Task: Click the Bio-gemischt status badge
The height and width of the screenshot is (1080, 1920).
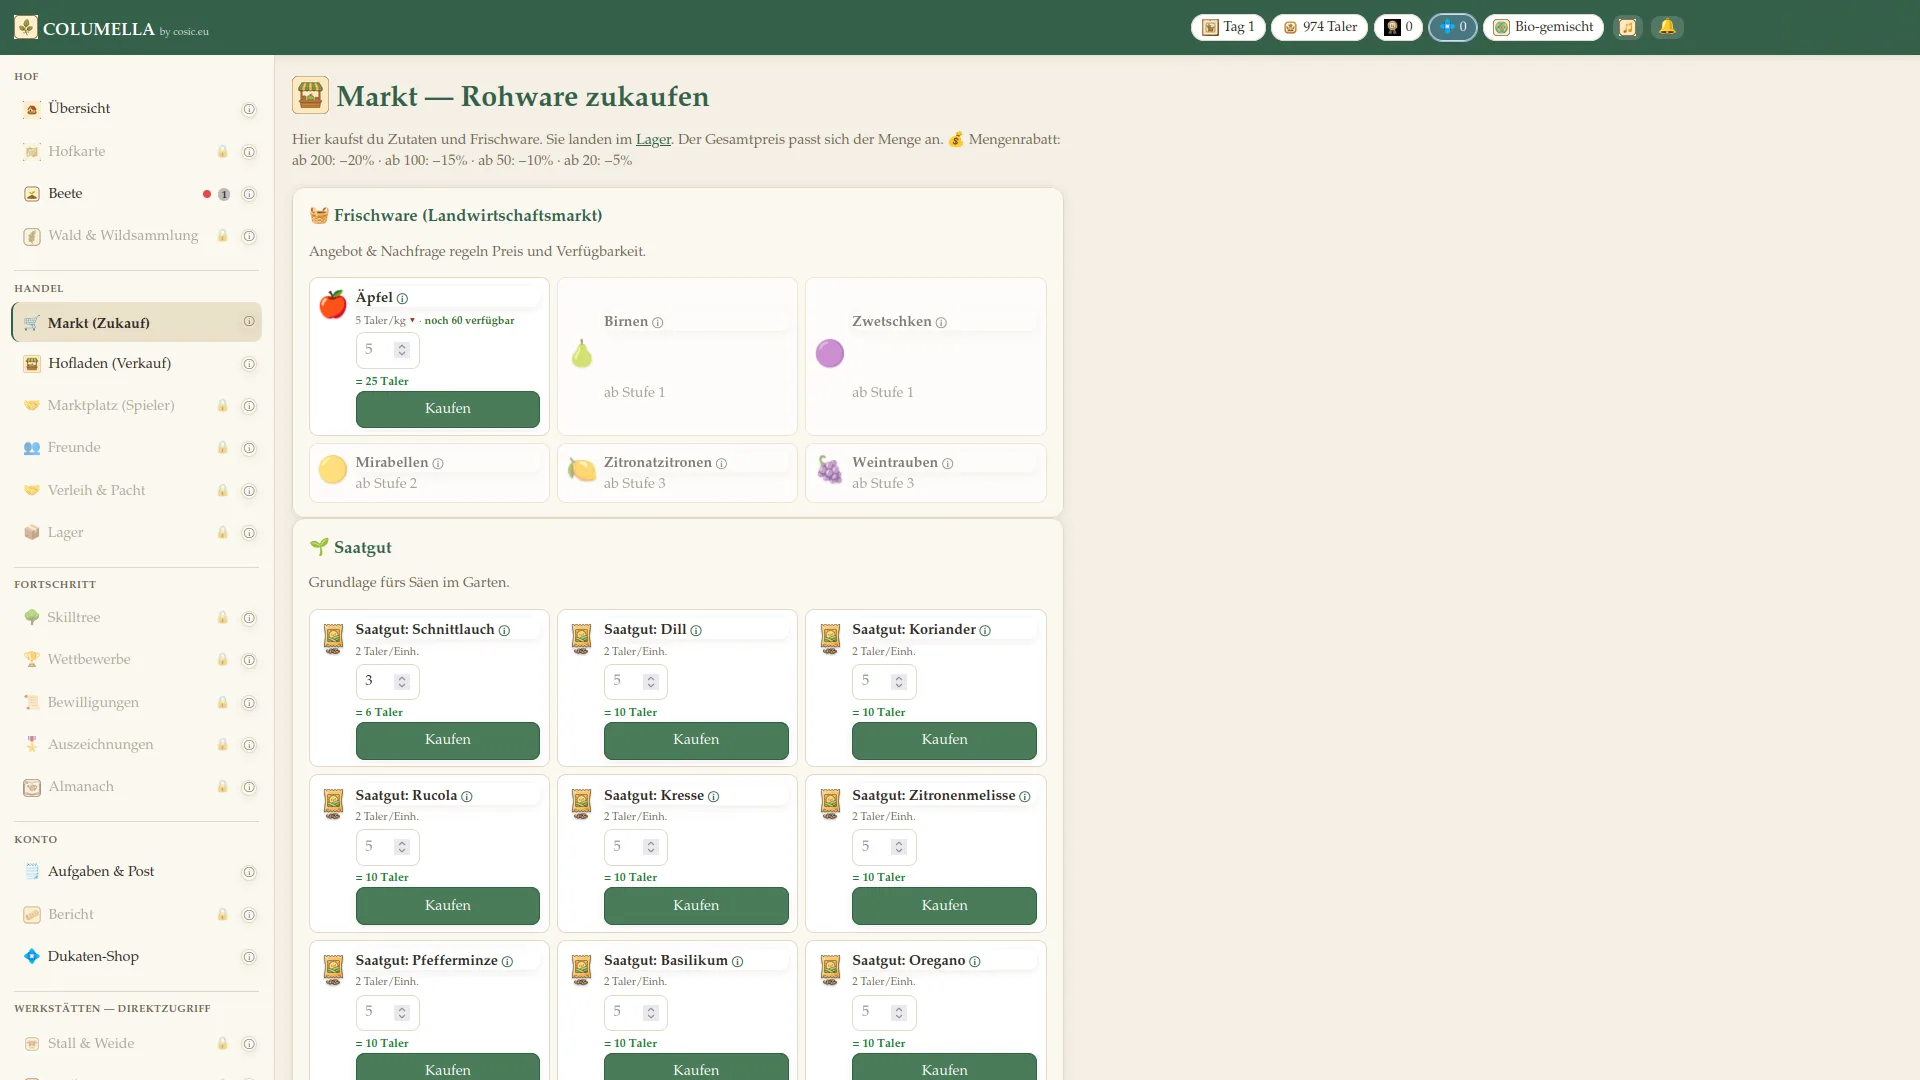Action: point(1543,27)
